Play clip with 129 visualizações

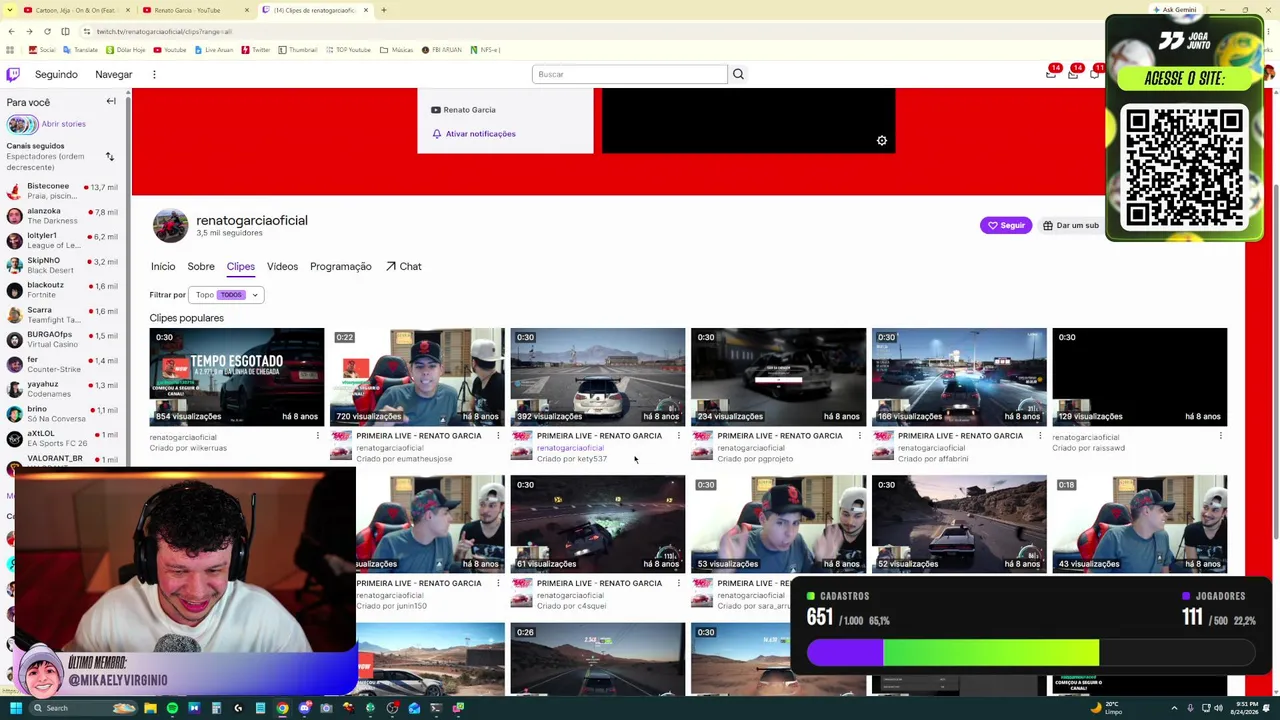coord(1140,376)
